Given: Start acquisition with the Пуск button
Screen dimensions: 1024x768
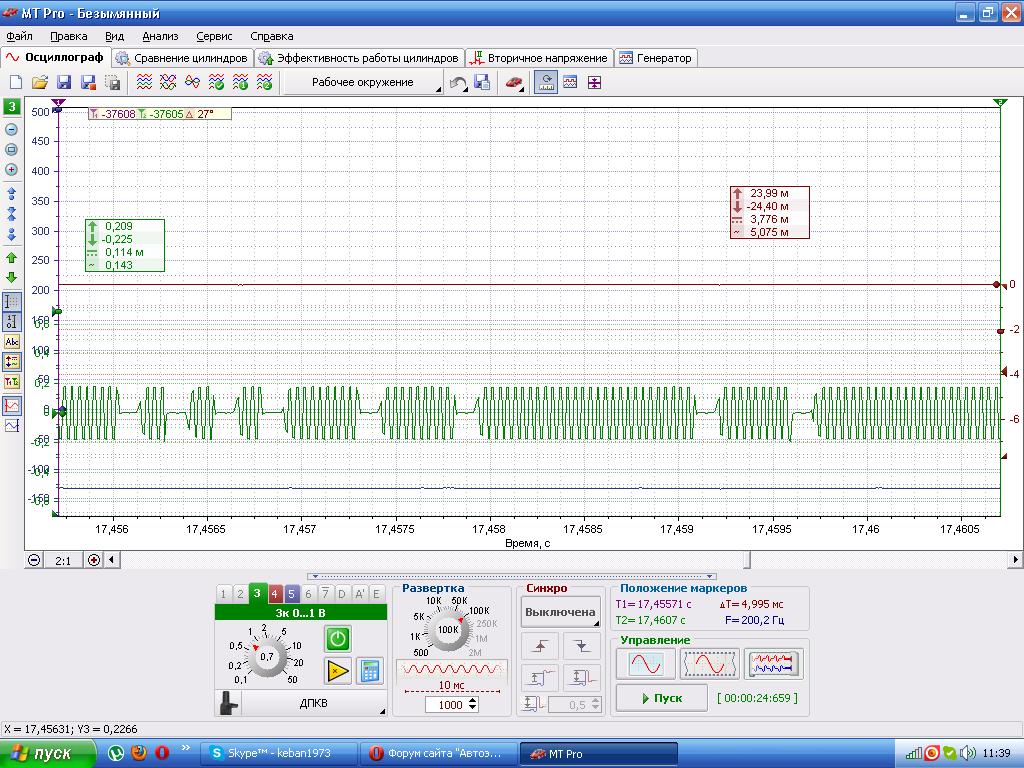Looking at the screenshot, I should tap(662, 698).
